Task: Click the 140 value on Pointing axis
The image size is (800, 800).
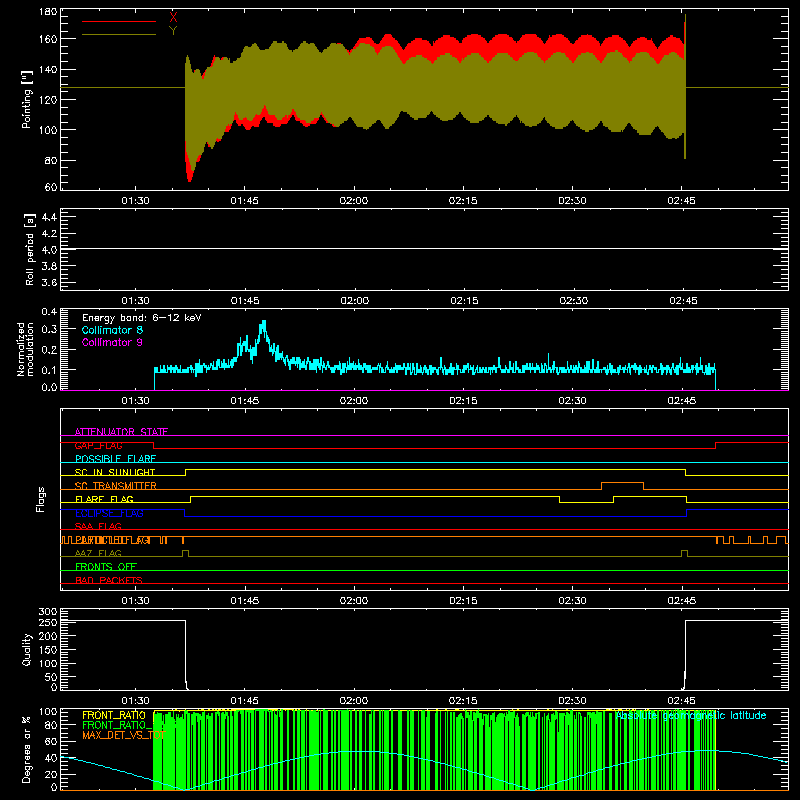Action: (48, 69)
